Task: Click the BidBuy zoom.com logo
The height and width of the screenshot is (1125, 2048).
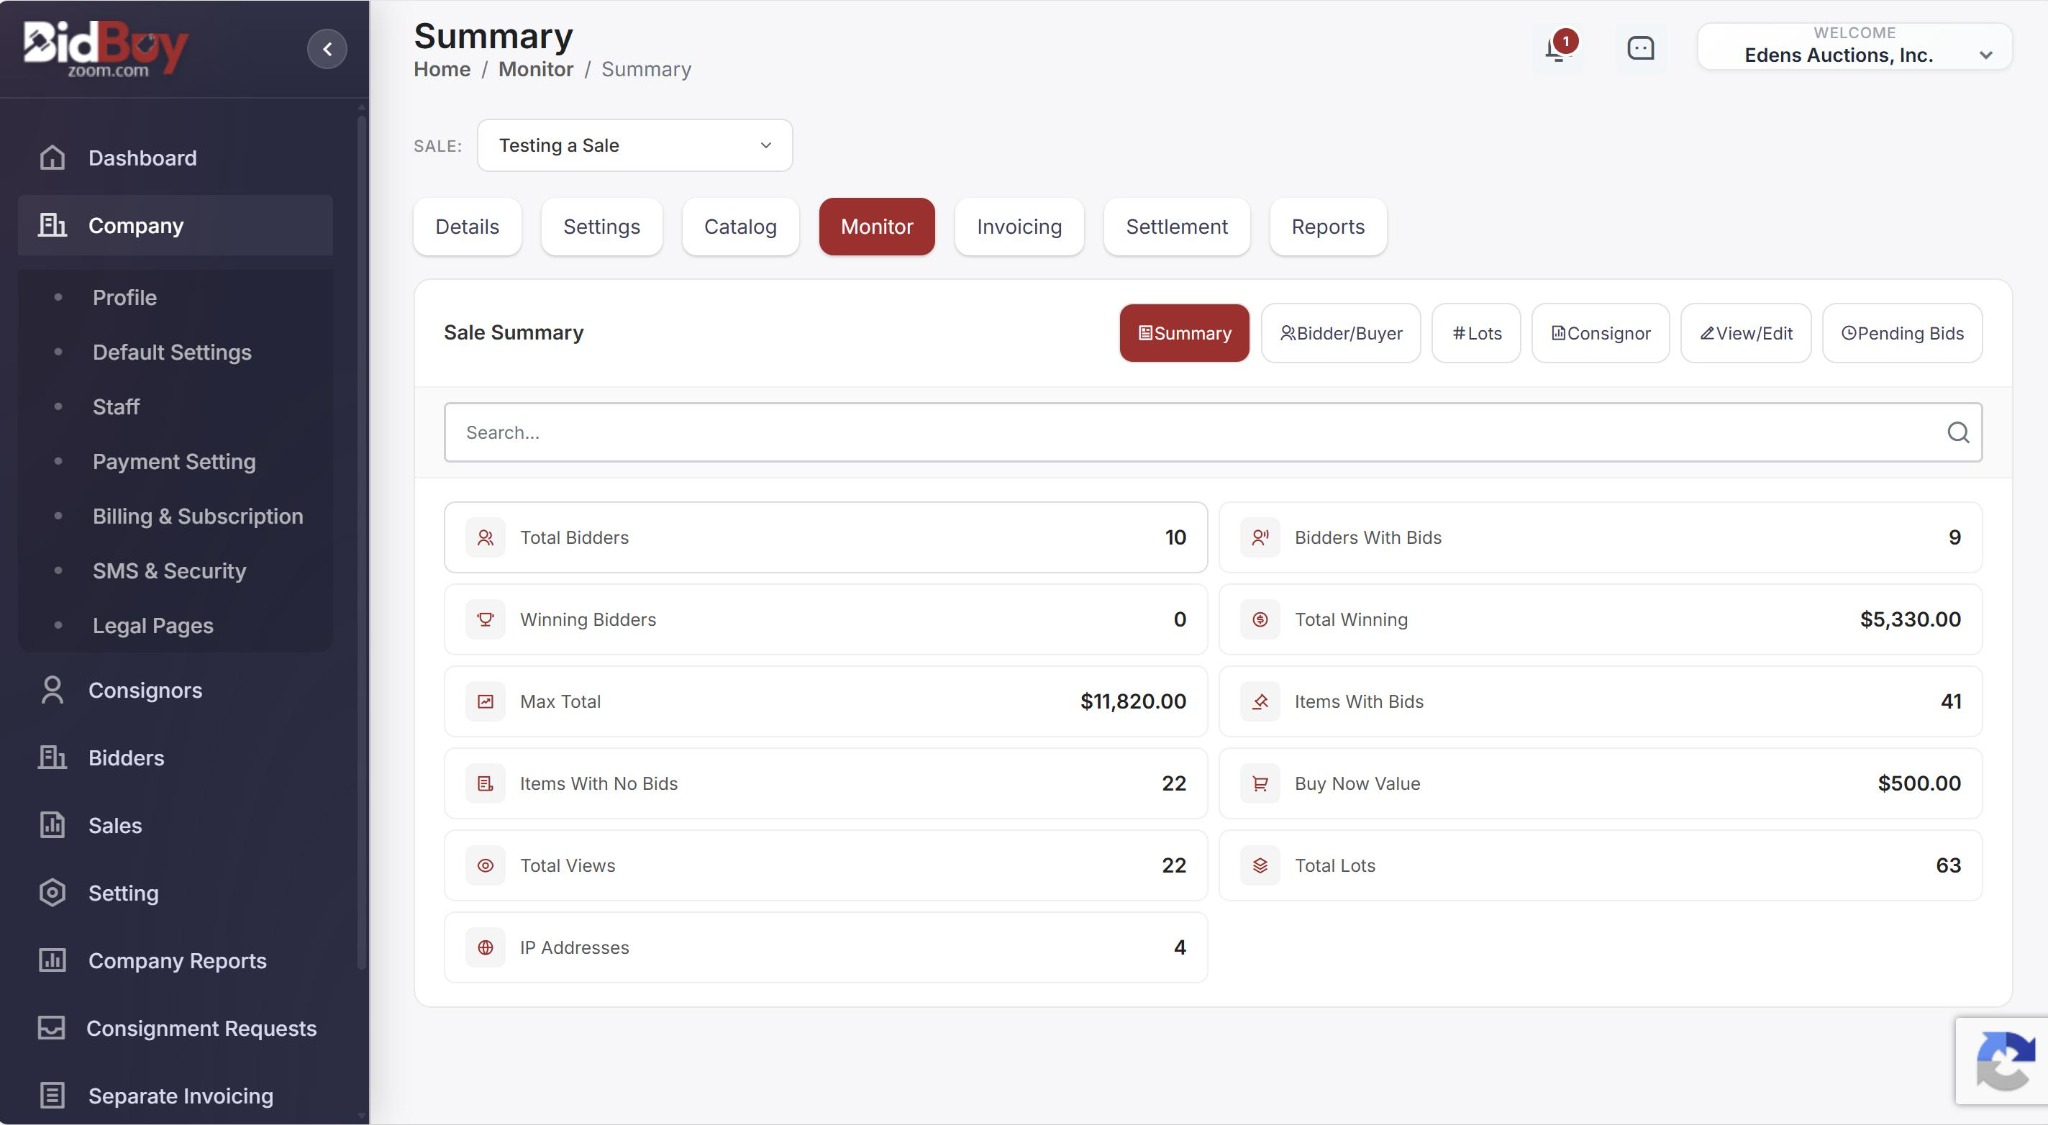Action: [106, 49]
